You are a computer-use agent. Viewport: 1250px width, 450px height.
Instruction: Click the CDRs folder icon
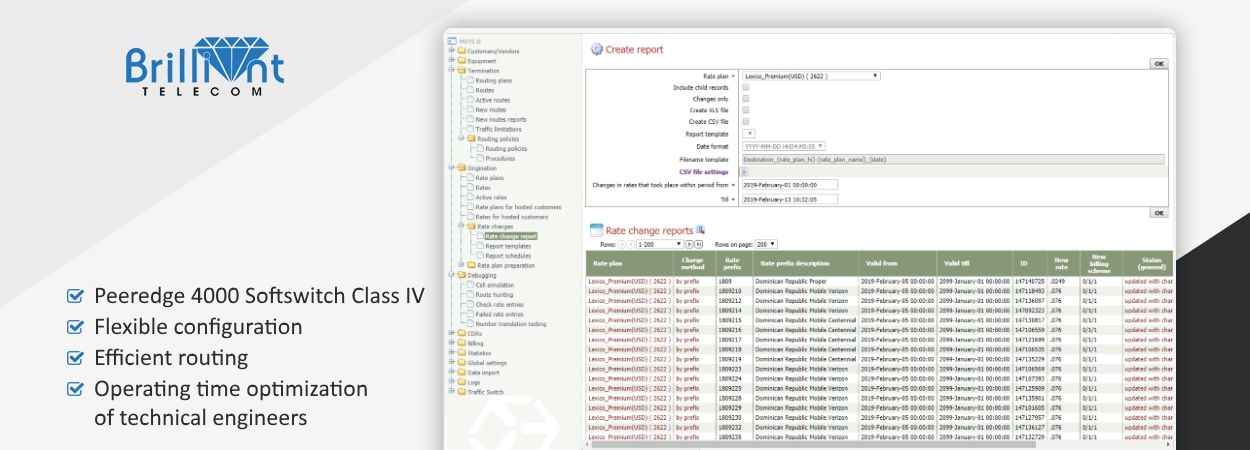[x=463, y=333]
